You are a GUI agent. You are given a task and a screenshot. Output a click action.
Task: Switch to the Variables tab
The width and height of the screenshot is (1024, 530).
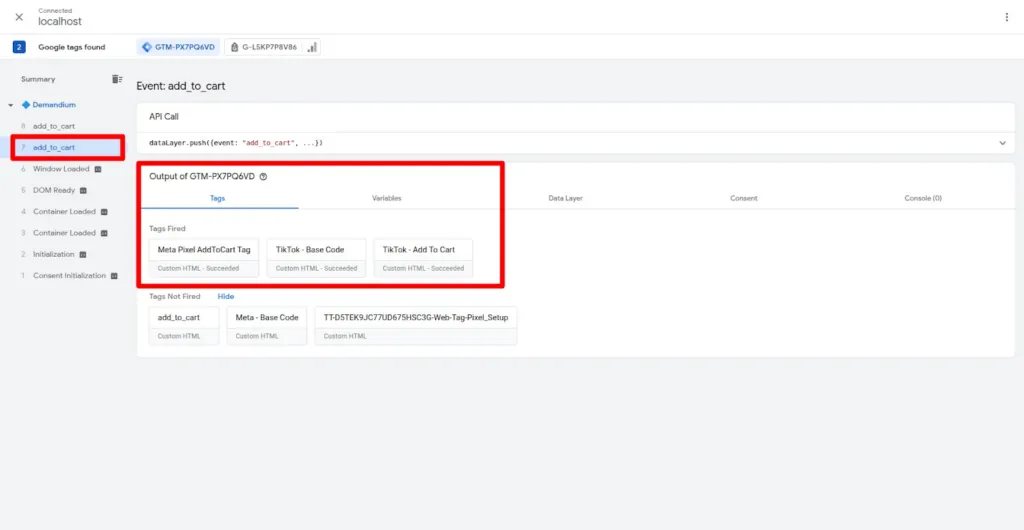click(x=387, y=198)
